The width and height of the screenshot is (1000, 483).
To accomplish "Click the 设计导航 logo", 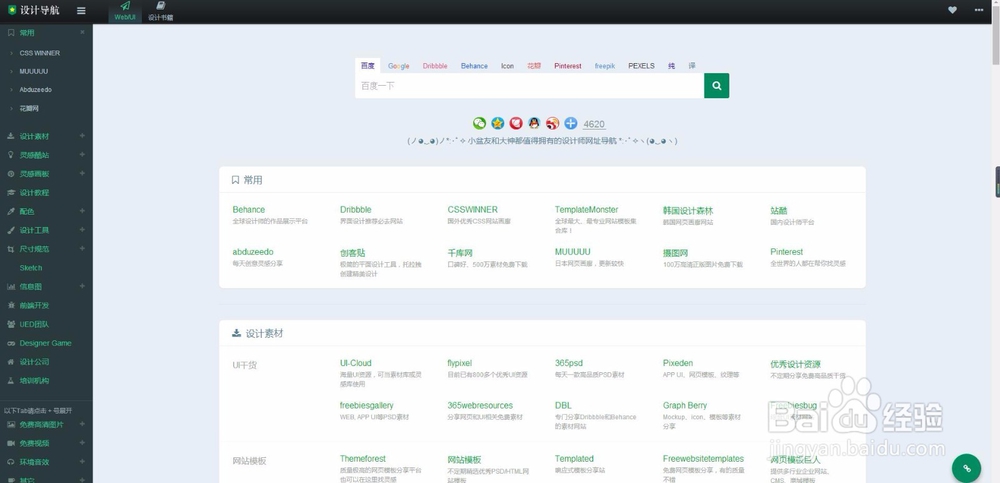I will 33,10.
